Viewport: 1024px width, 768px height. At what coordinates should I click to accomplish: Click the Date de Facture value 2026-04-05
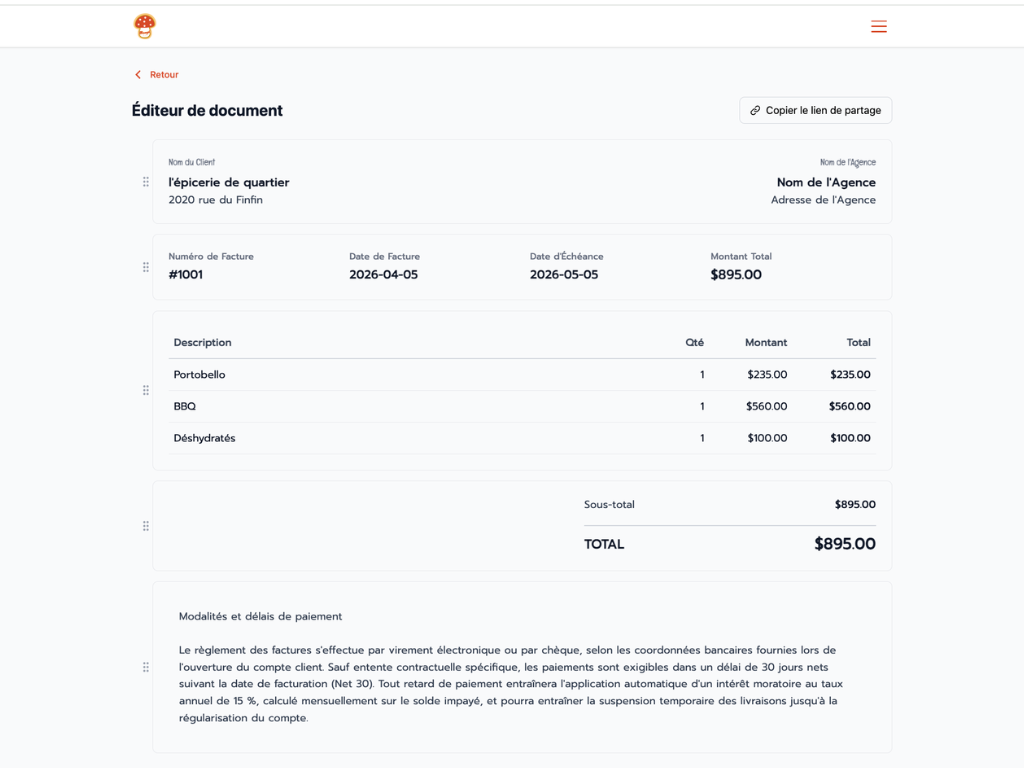click(x=385, y=274)
